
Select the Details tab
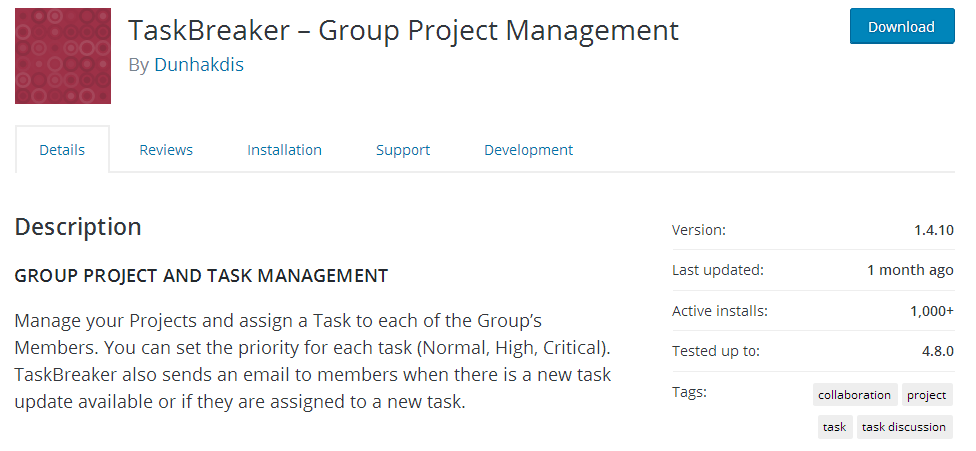point(62,150)
